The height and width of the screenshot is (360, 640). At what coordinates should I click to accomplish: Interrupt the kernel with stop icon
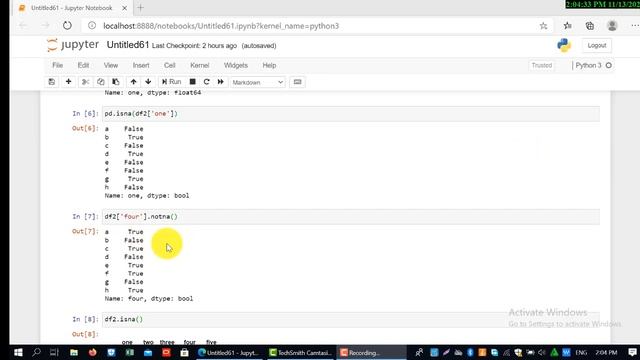[x=193, y=82]
